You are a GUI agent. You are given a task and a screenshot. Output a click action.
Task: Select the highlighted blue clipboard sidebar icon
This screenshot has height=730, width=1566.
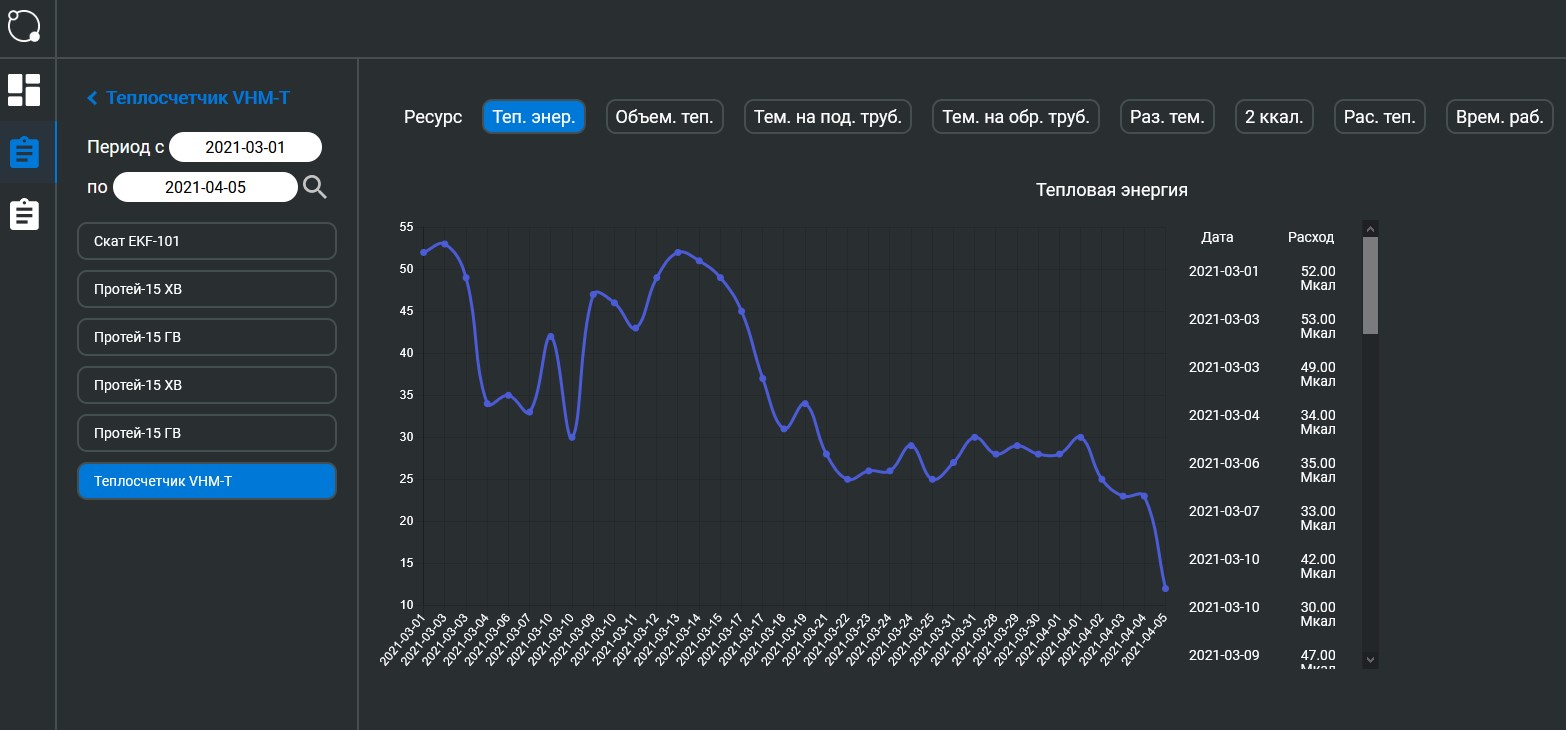[x=24, y=153]
